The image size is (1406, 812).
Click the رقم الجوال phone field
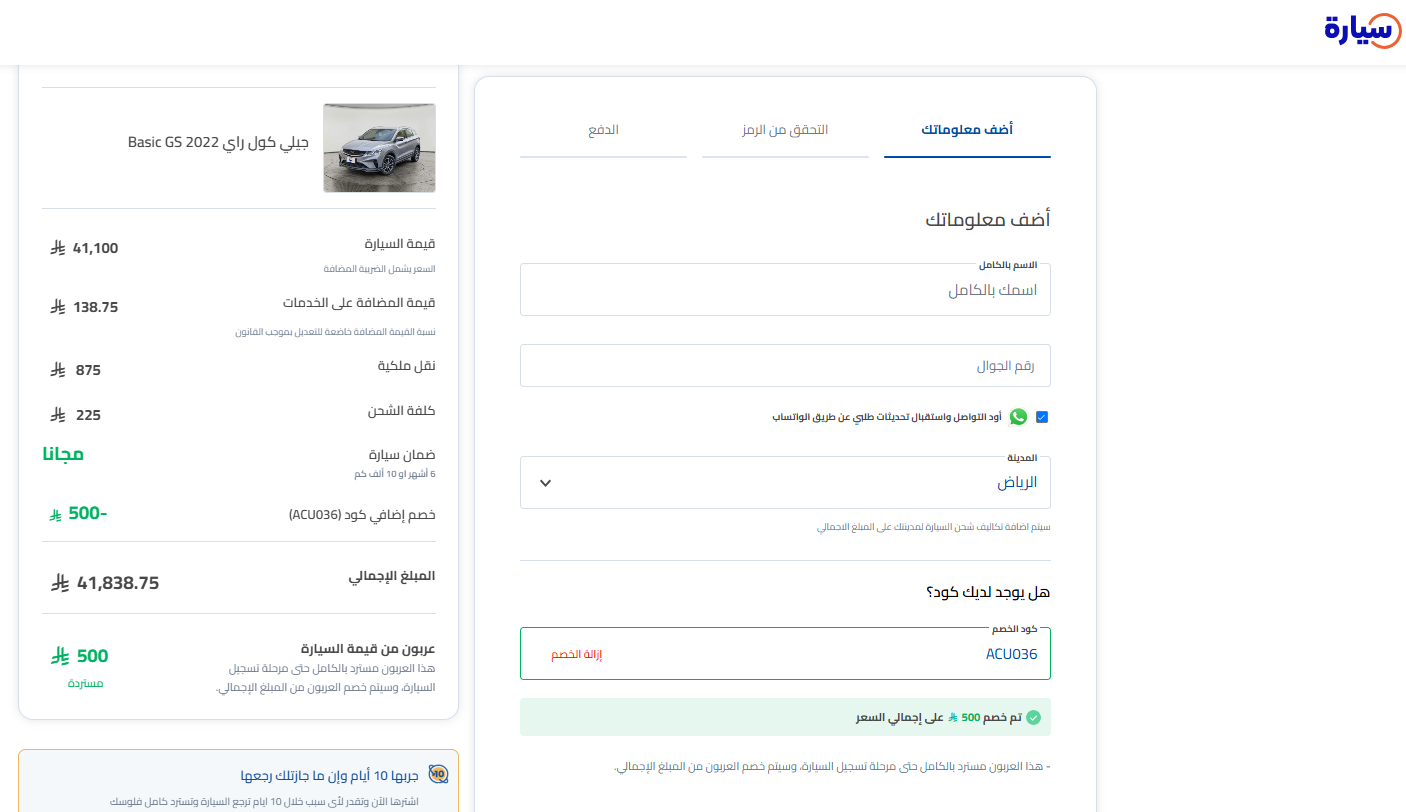click(785, 365)
